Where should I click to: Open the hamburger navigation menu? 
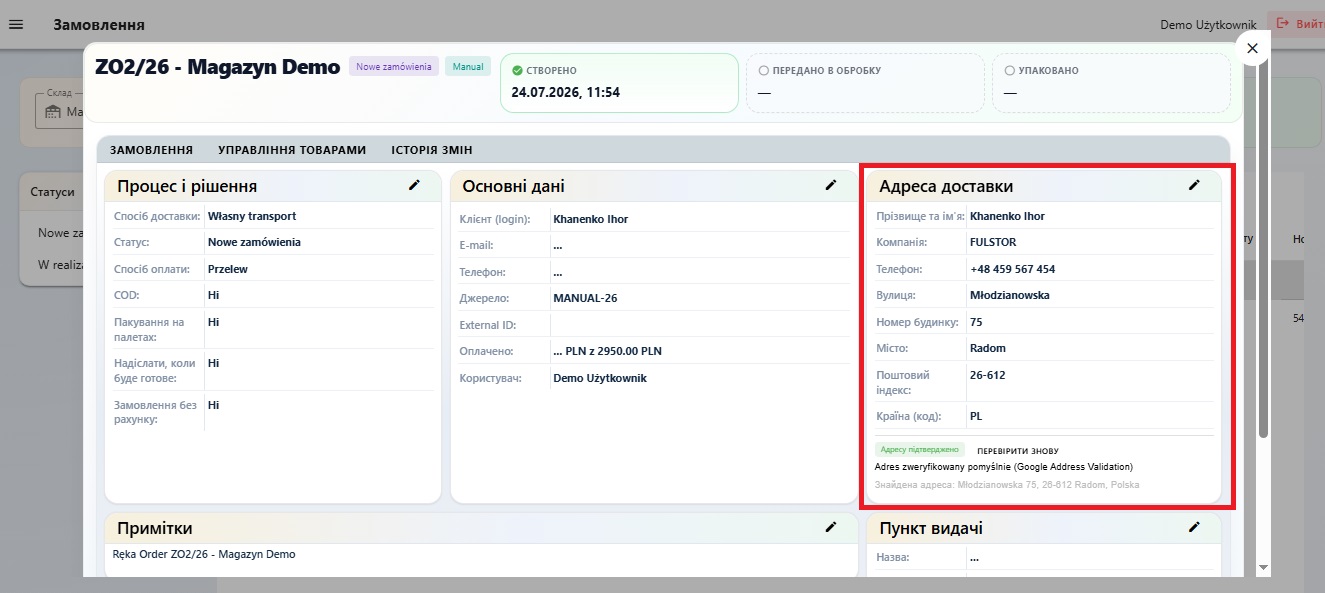point(15,24)
